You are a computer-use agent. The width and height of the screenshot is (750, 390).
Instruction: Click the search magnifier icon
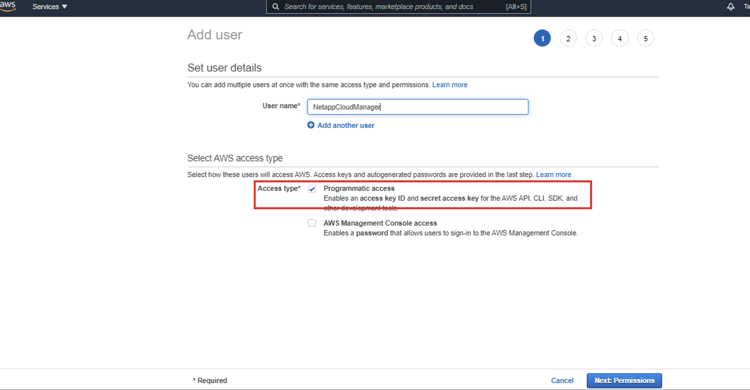[x=276, y=7]
